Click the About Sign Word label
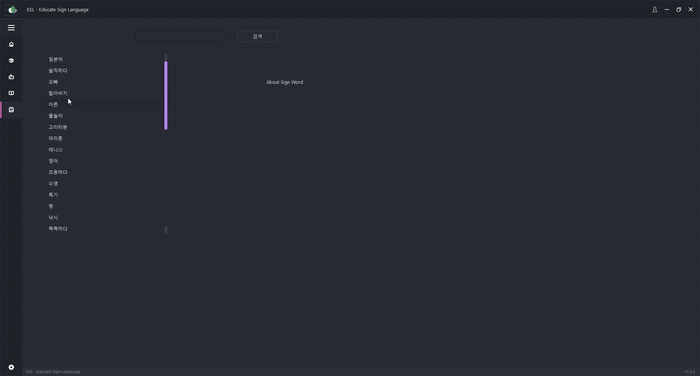The width and height of the screenshot is (700, 376). [x=284, y=82]
